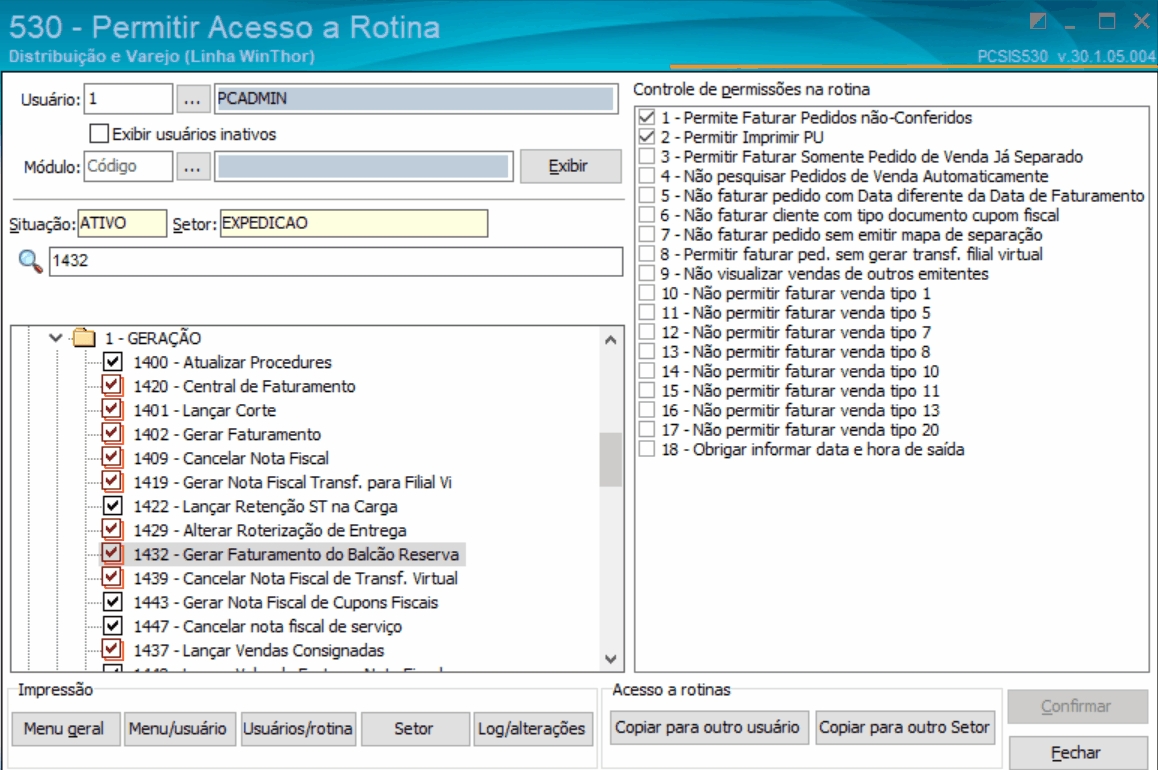Select 1402 Gerar Faturamento row
Screen dimensions: 1158x770
pos(227,434)
